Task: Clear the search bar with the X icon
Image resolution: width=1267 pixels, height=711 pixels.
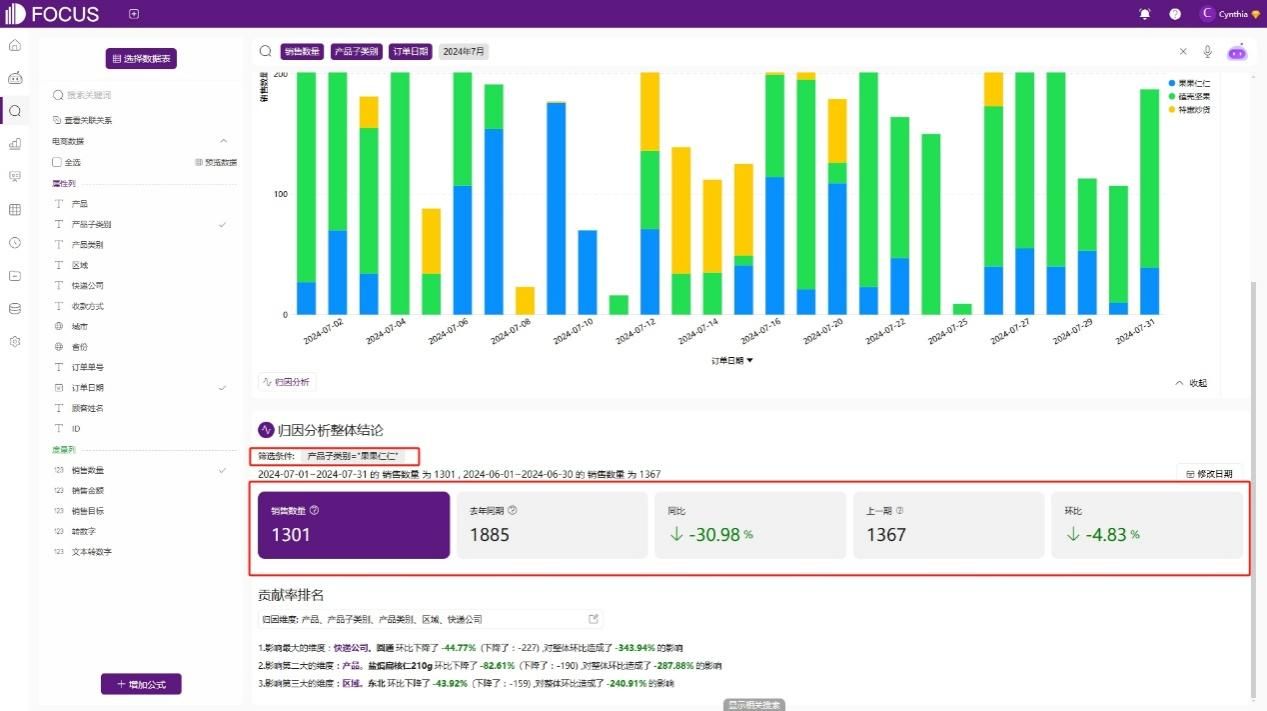Action: click(1183, 51)
